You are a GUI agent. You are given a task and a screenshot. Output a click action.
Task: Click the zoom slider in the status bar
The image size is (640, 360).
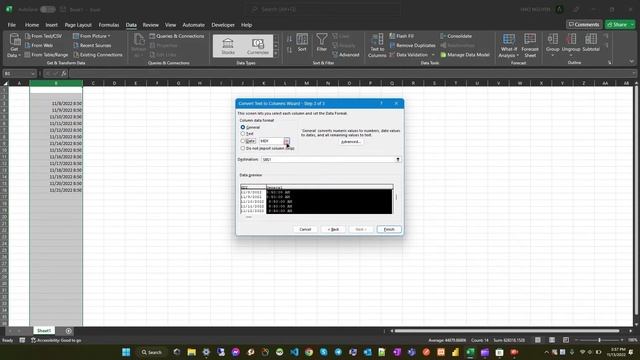(x=599, y=340)
